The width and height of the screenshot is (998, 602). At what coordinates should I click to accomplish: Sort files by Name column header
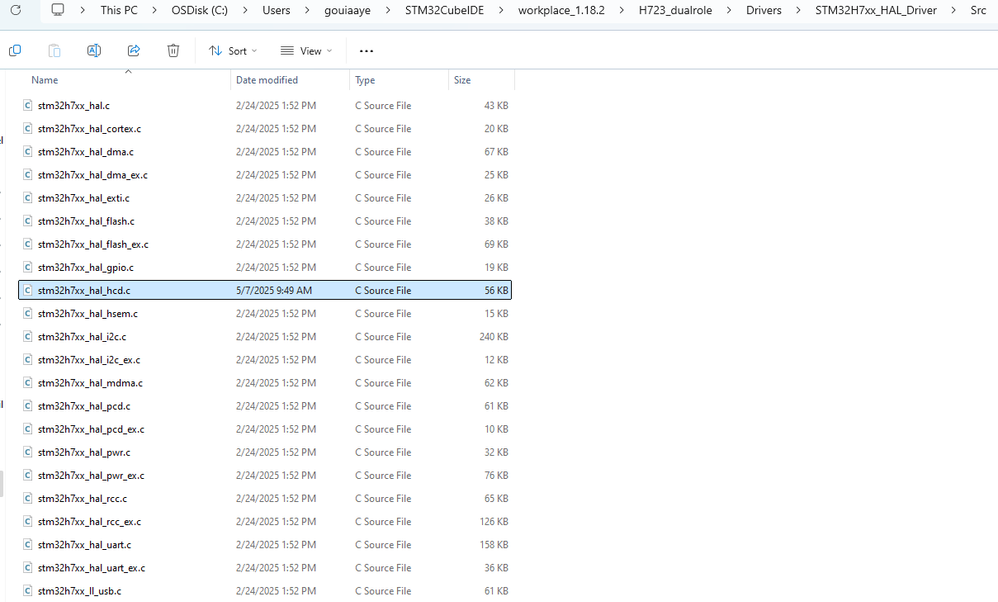pos(45,80)
